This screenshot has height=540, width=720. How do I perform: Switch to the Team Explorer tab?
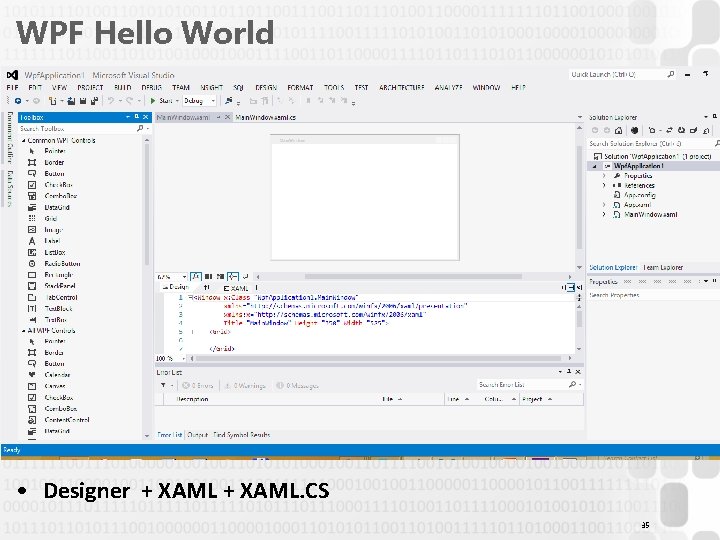663,267
